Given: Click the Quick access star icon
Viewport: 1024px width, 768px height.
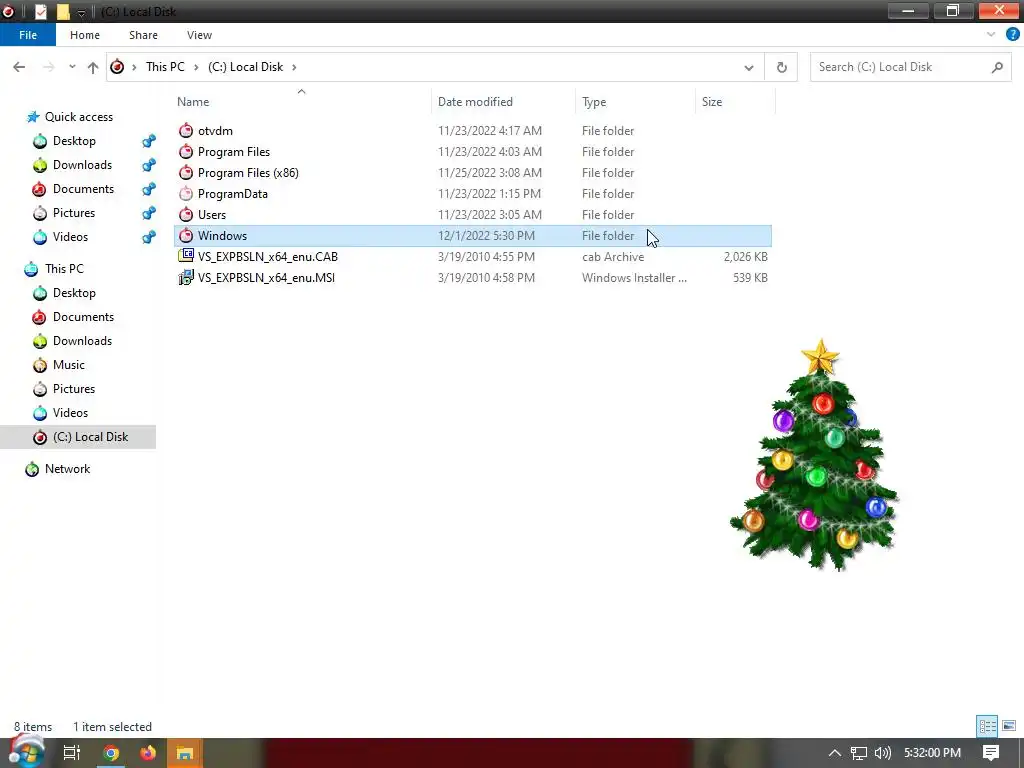Looking at the screenshot, I should (33, 117).
